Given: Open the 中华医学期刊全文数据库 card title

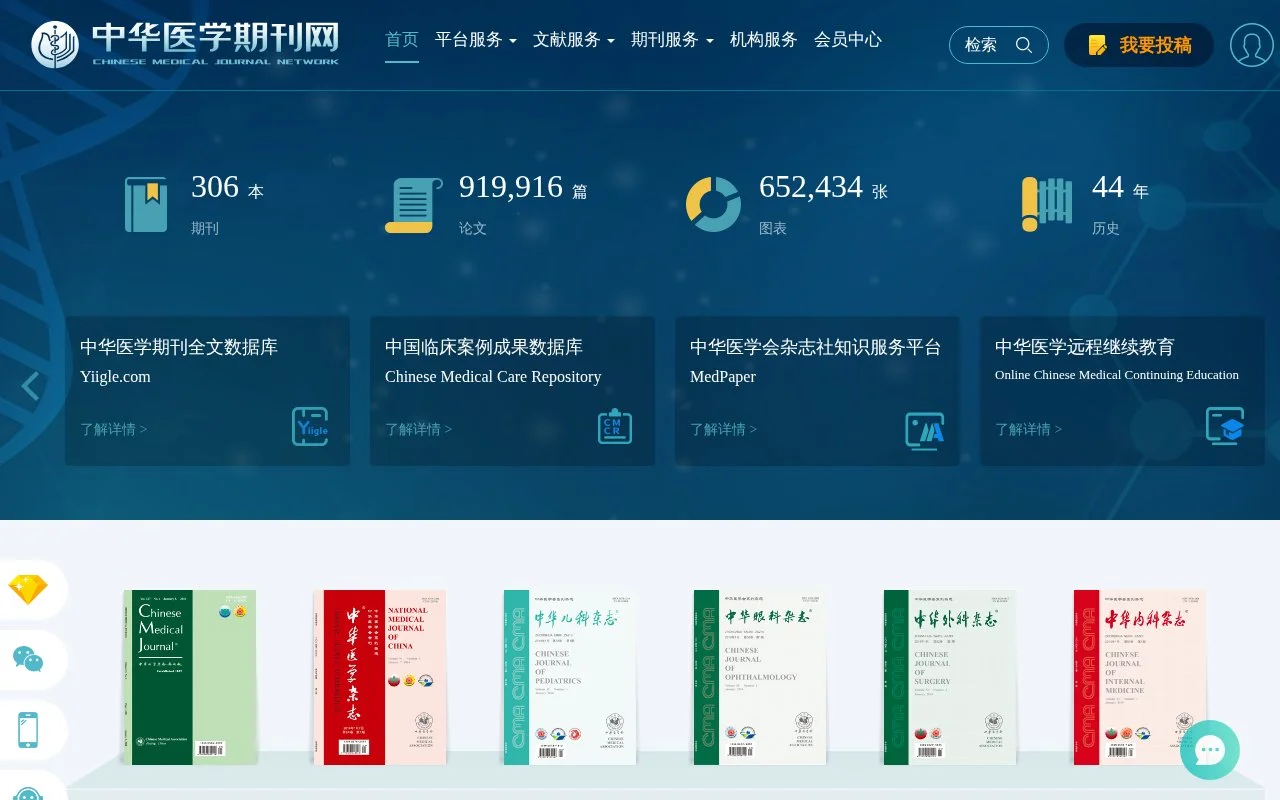Looking at the screenshot, I should click(x=179, y=347).
